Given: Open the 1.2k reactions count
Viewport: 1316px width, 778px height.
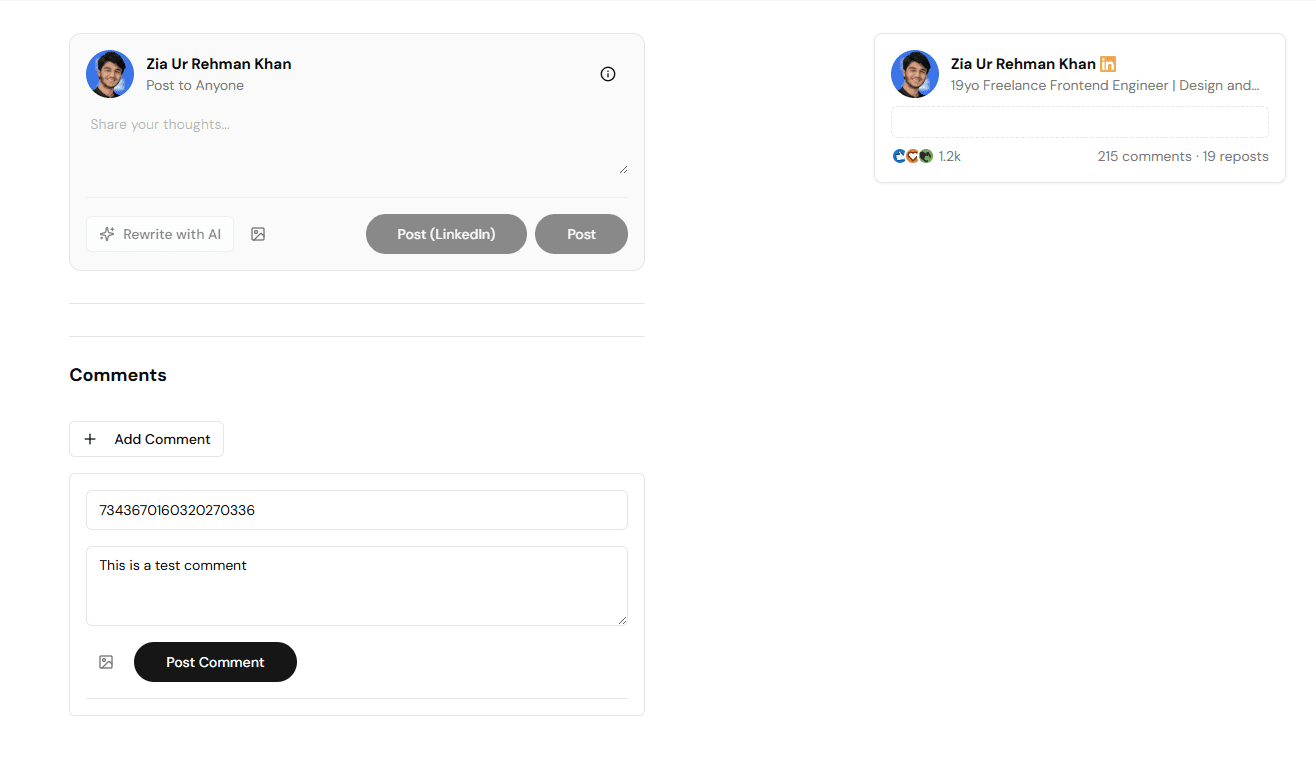Looking at the screenshot, I should tap(949, 156).
